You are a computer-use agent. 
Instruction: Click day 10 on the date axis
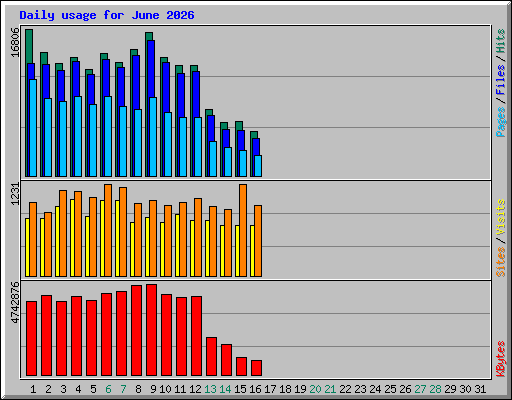click(x=165, y=389)
